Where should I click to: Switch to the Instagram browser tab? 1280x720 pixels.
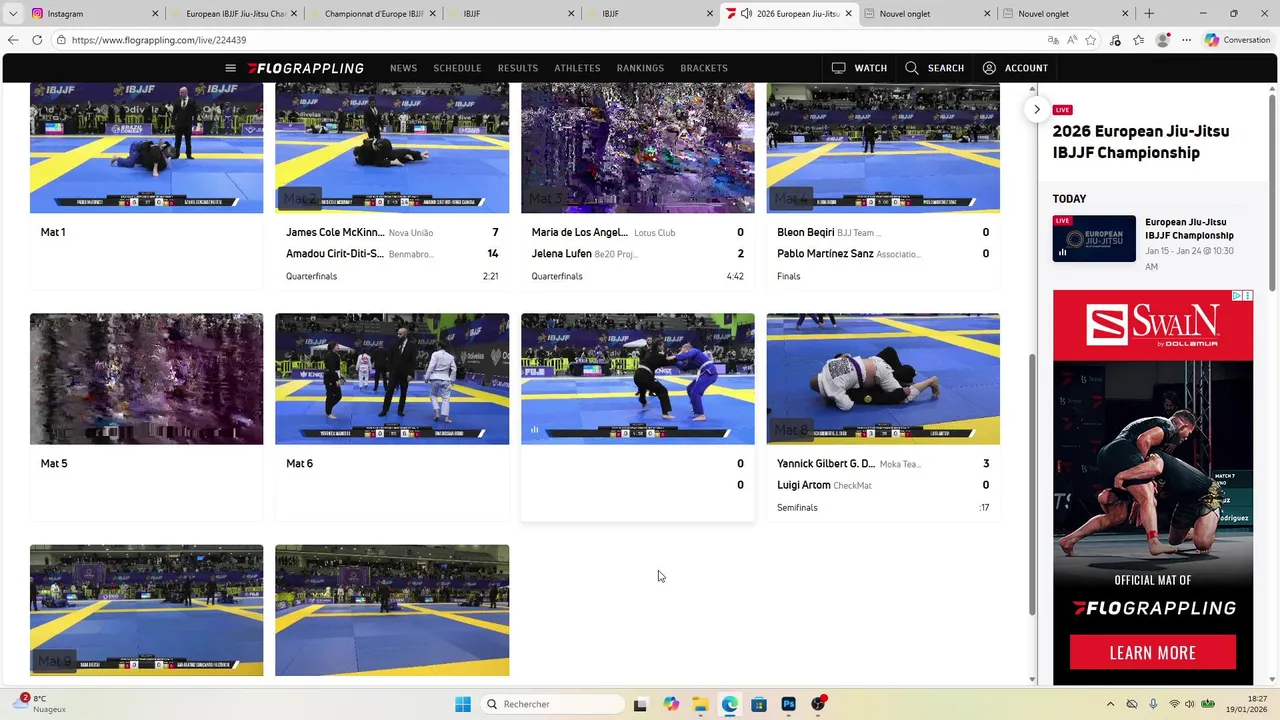[95, 14]
